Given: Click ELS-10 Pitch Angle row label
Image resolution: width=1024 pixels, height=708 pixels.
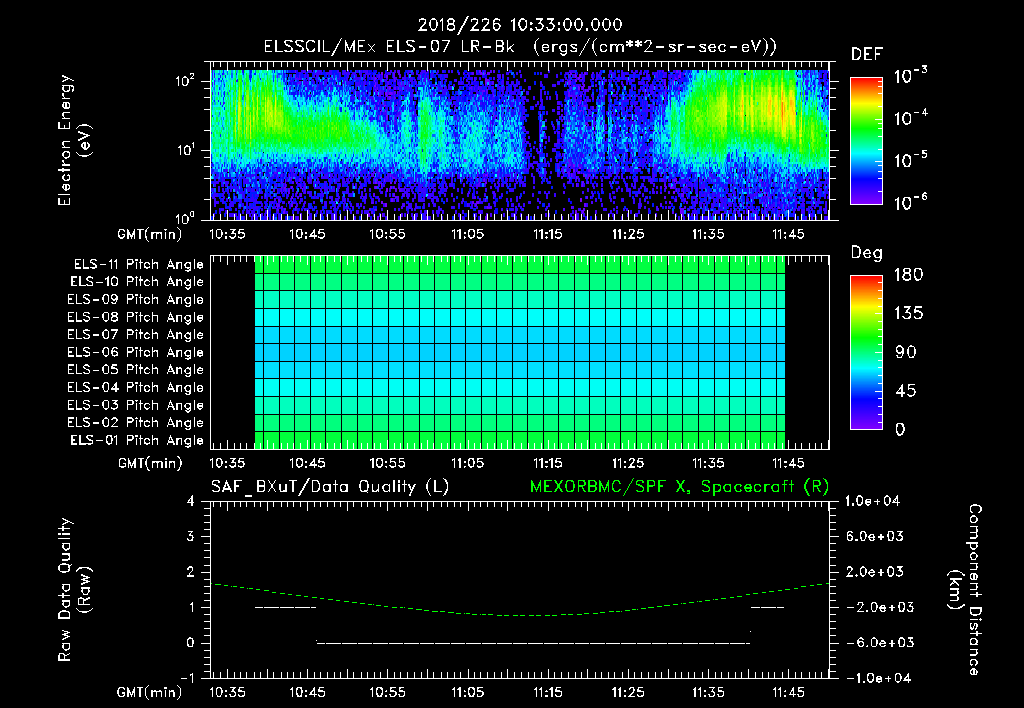Looking at the screenshot, I should pyautogui.click(x=137, y=282).
